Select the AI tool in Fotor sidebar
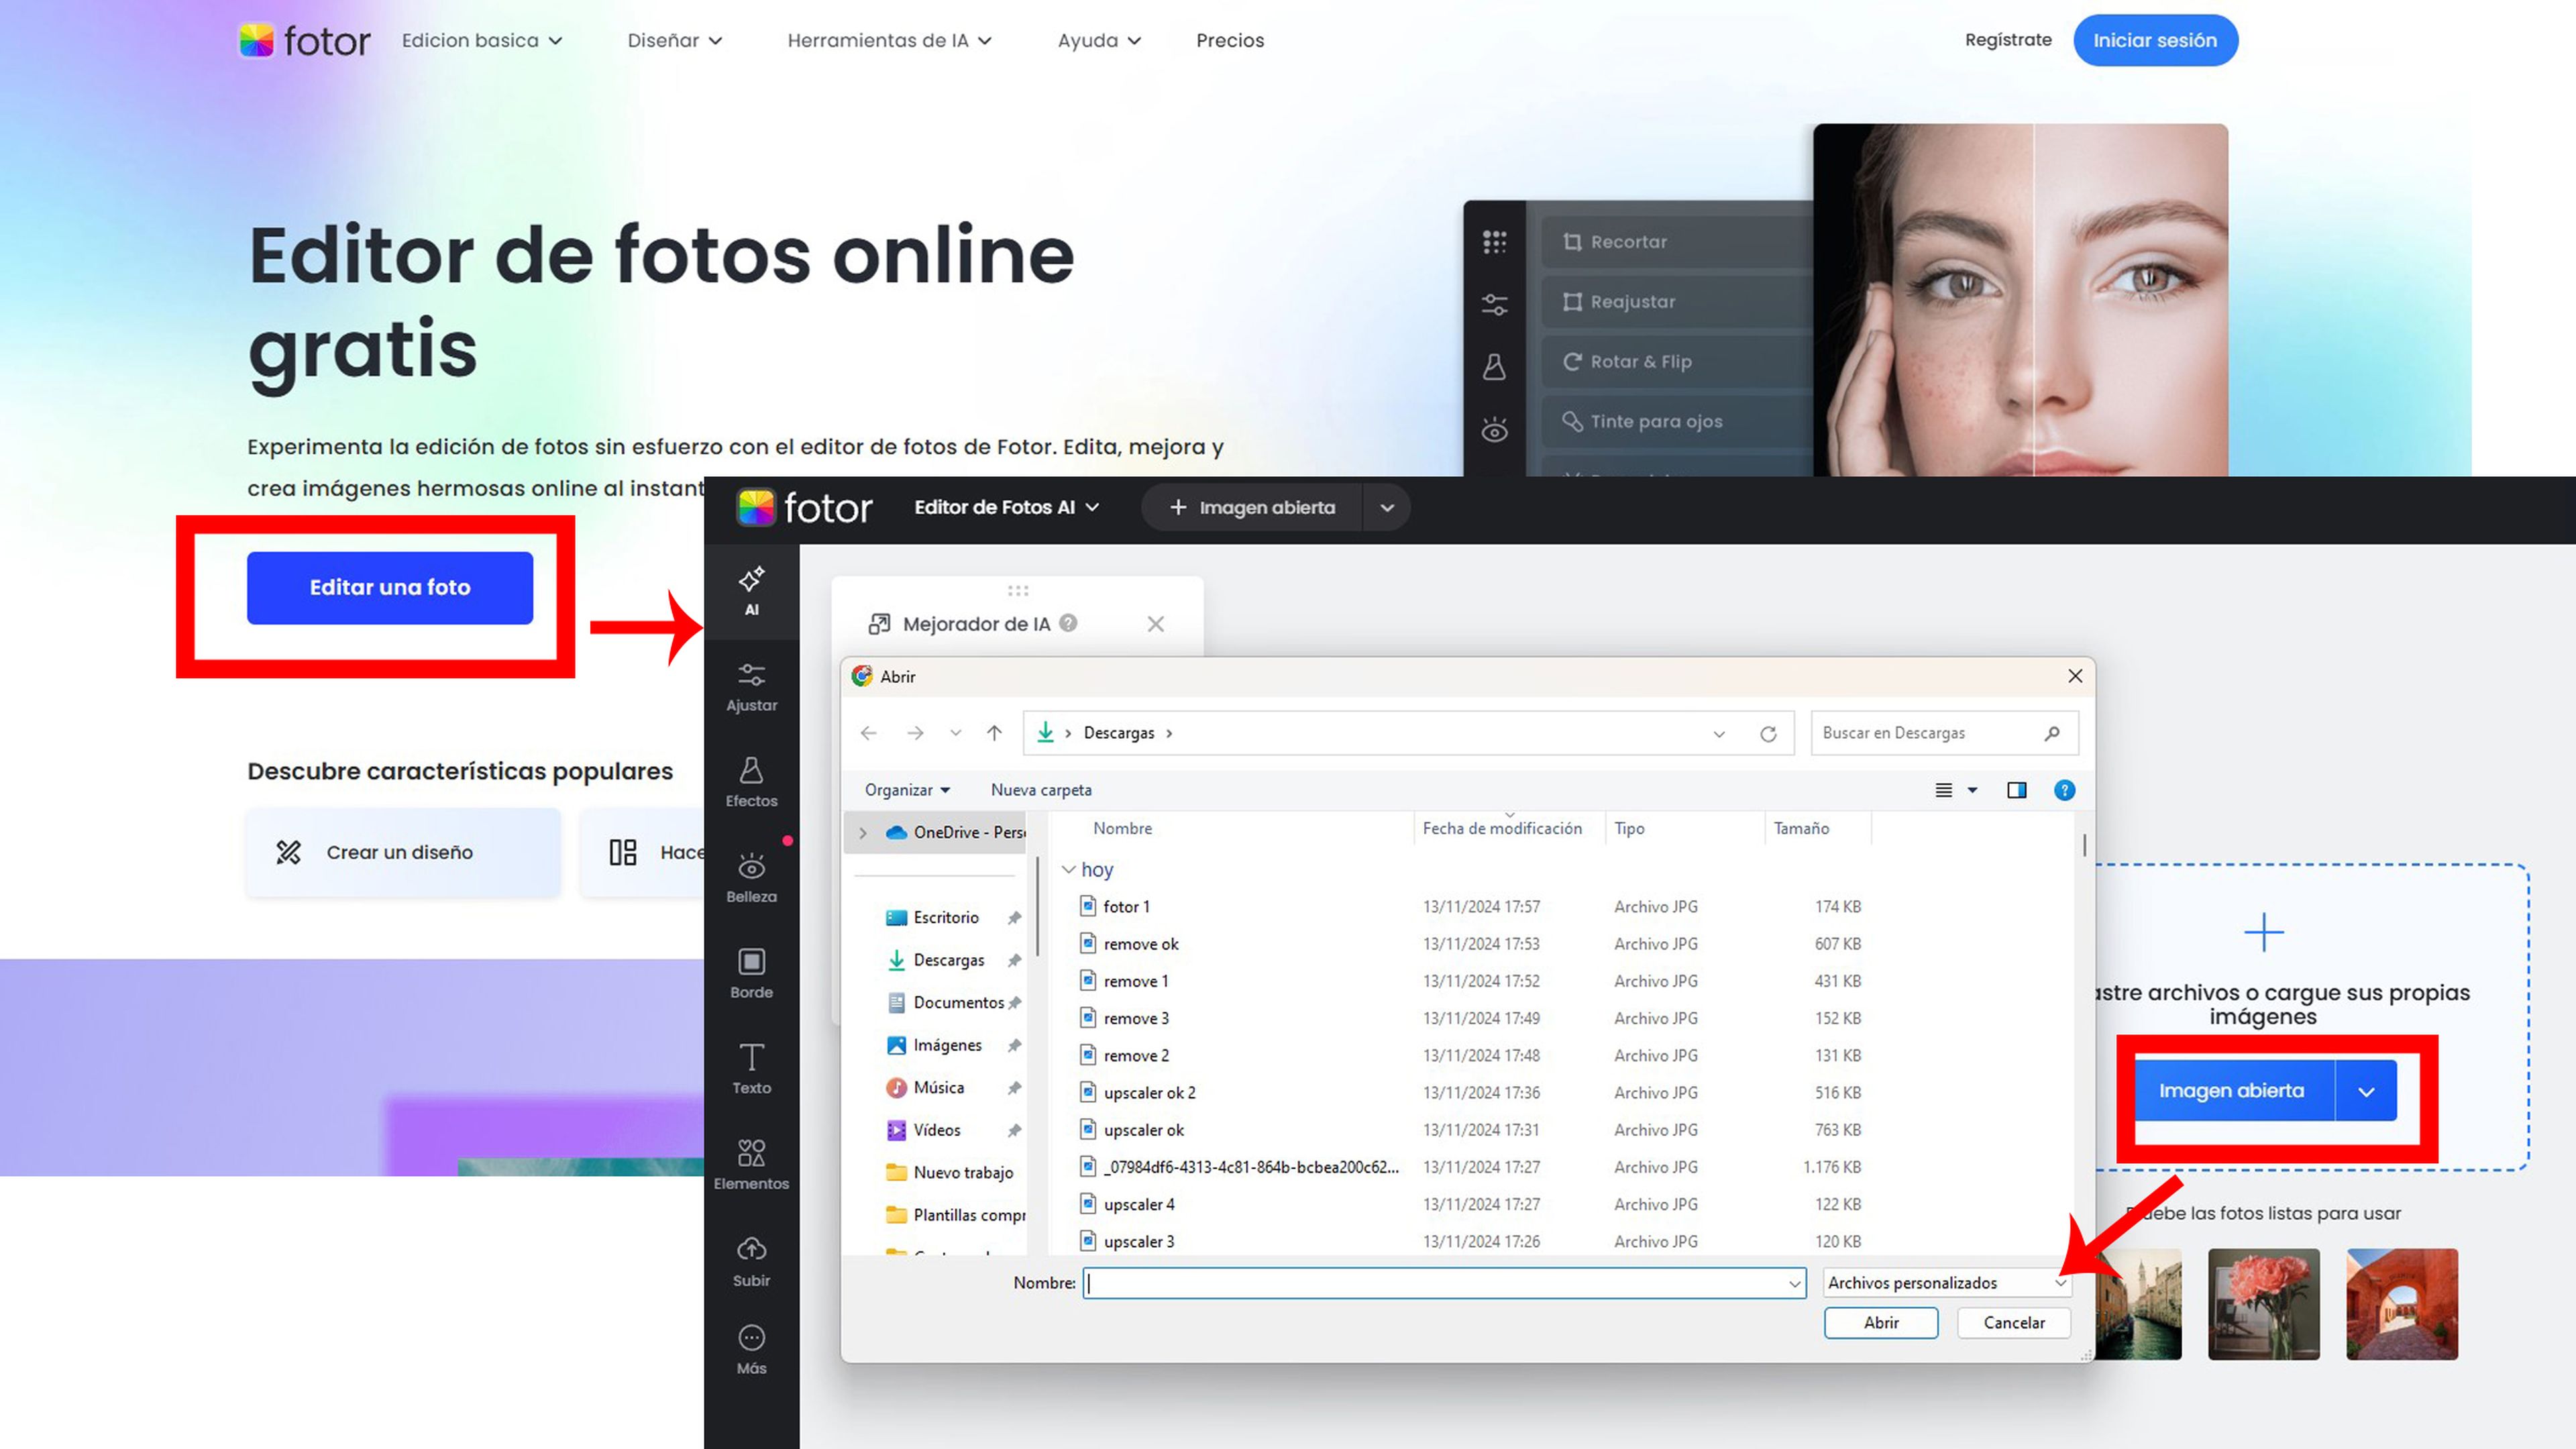Screen dimensions: 2576x1449 click(751, 591)
